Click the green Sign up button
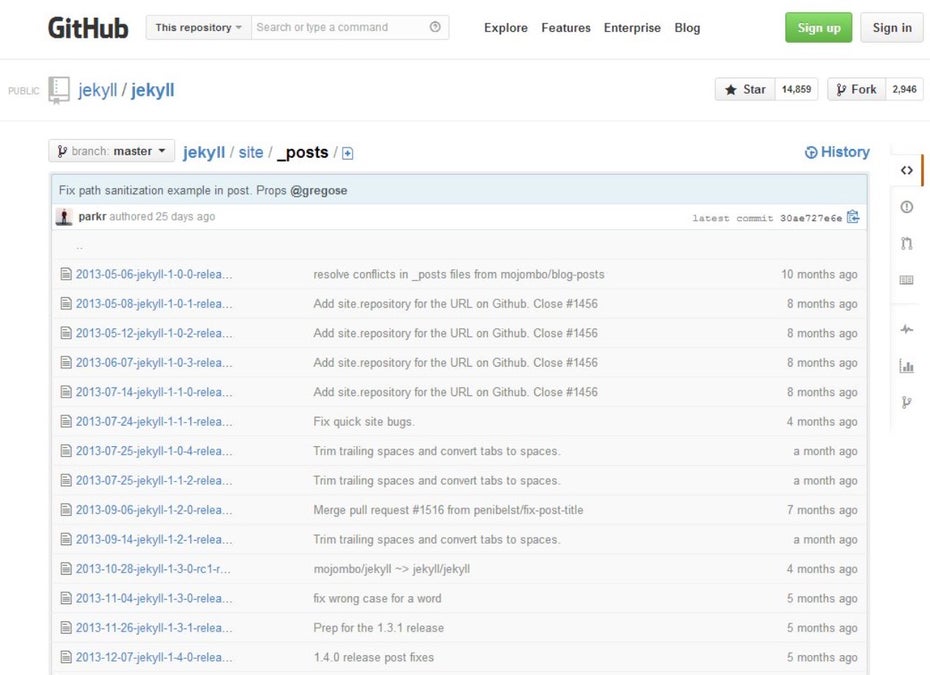The width and height of the screenshot is (930, 675). point(818,27)
